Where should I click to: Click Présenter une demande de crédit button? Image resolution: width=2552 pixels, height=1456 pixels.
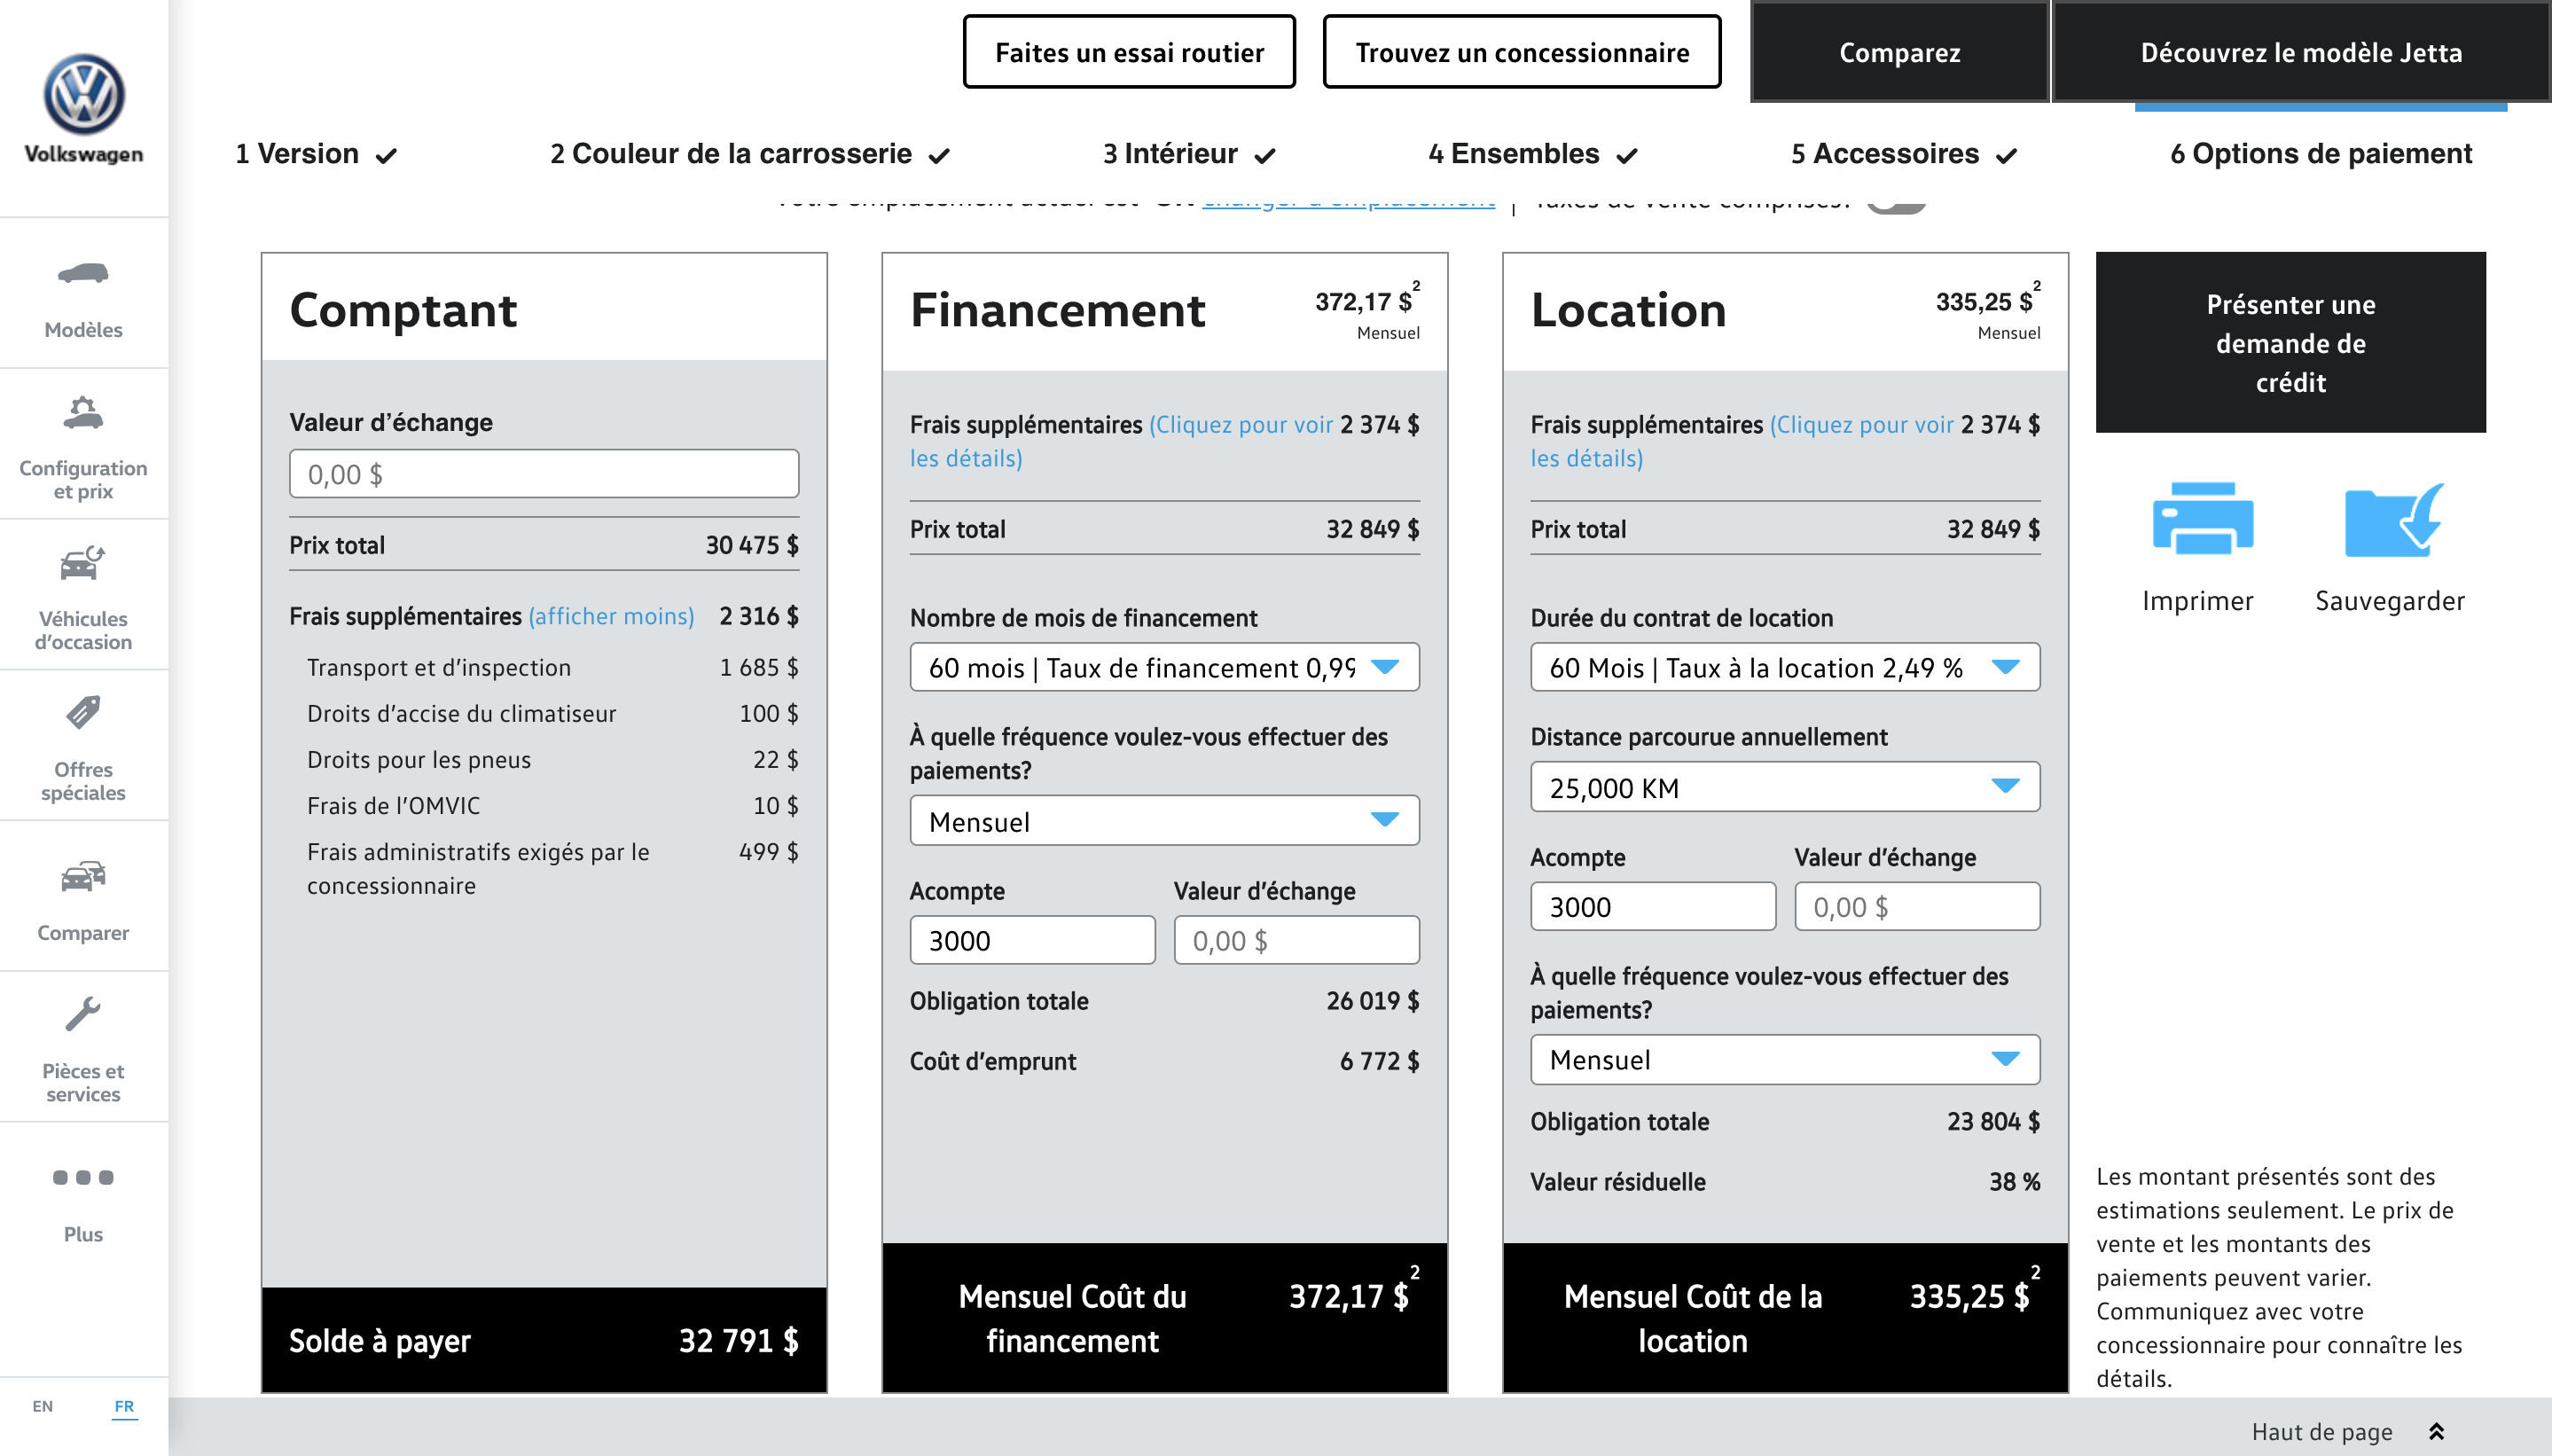tap(2290, 343)
